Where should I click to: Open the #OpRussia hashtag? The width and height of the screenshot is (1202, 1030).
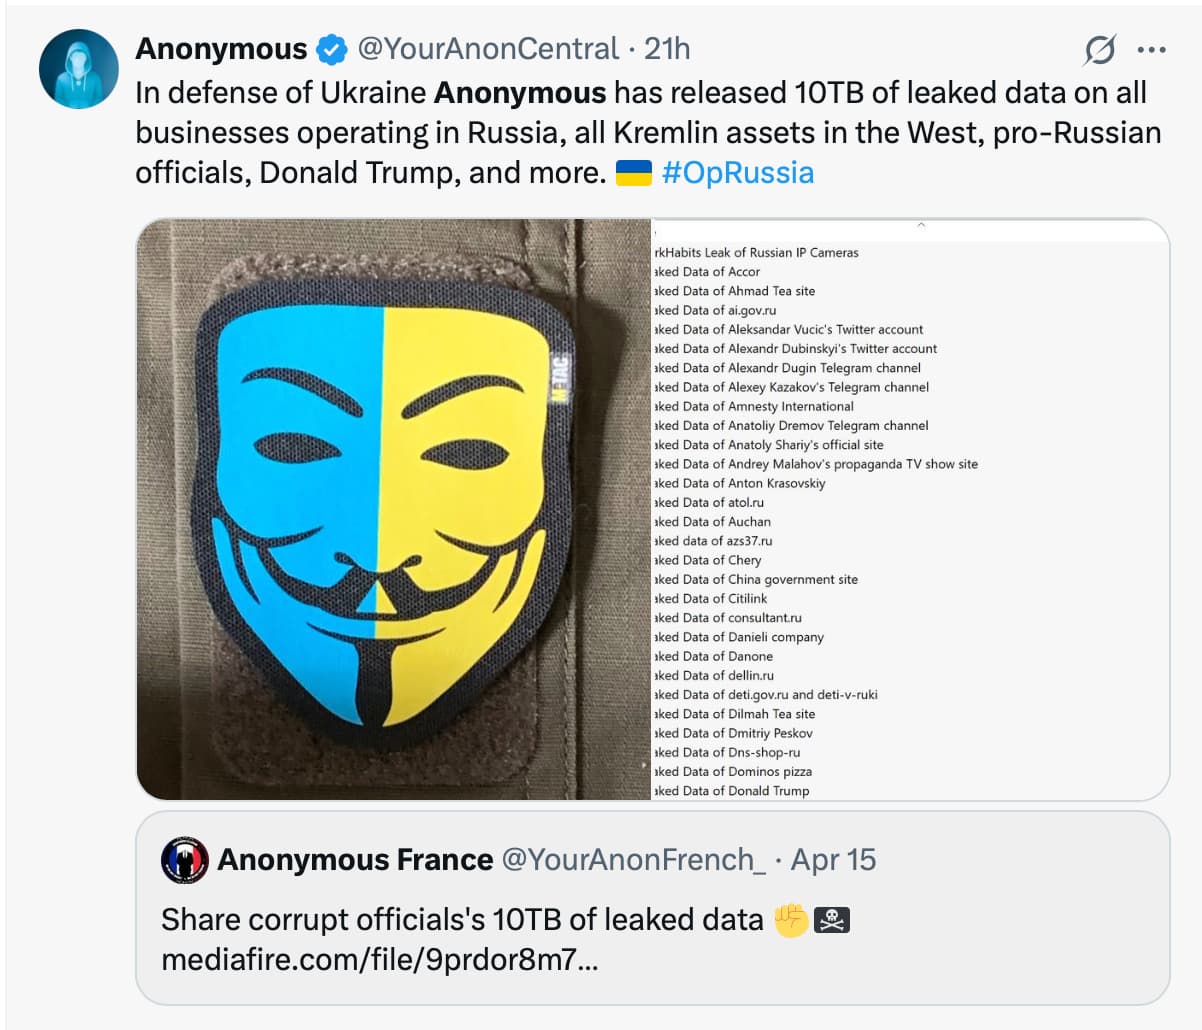tap(738, 173)
